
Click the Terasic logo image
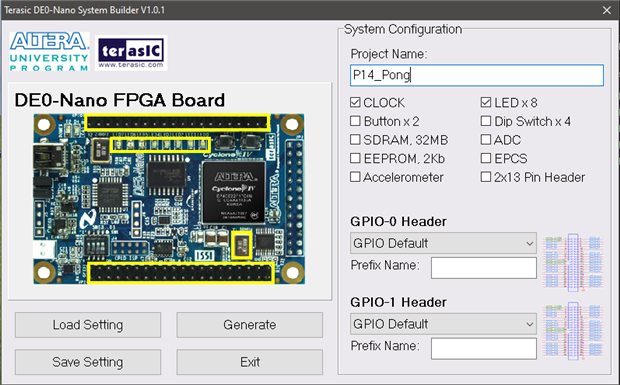pos(131,53)
